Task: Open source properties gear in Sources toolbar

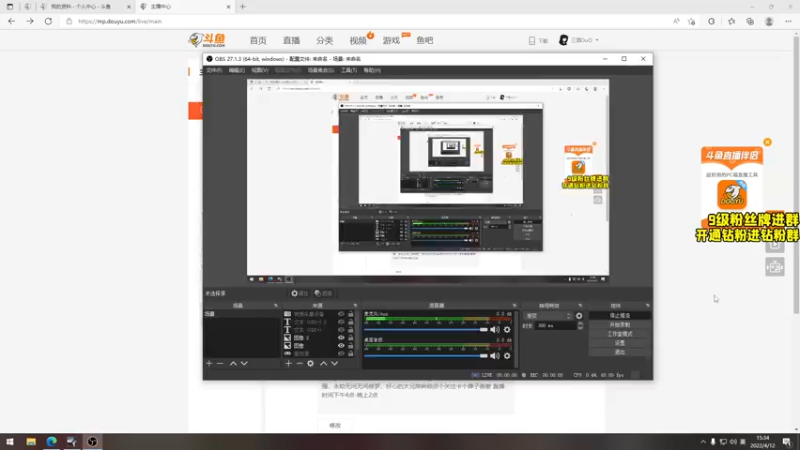Action: [x=310, y=363]
